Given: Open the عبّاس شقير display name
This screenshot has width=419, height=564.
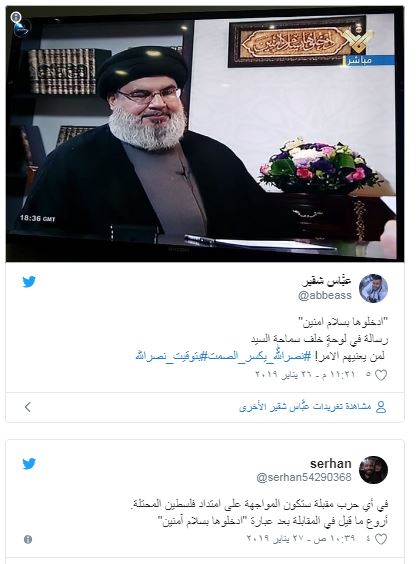Looking at the screenshot, I should (327, 281).
